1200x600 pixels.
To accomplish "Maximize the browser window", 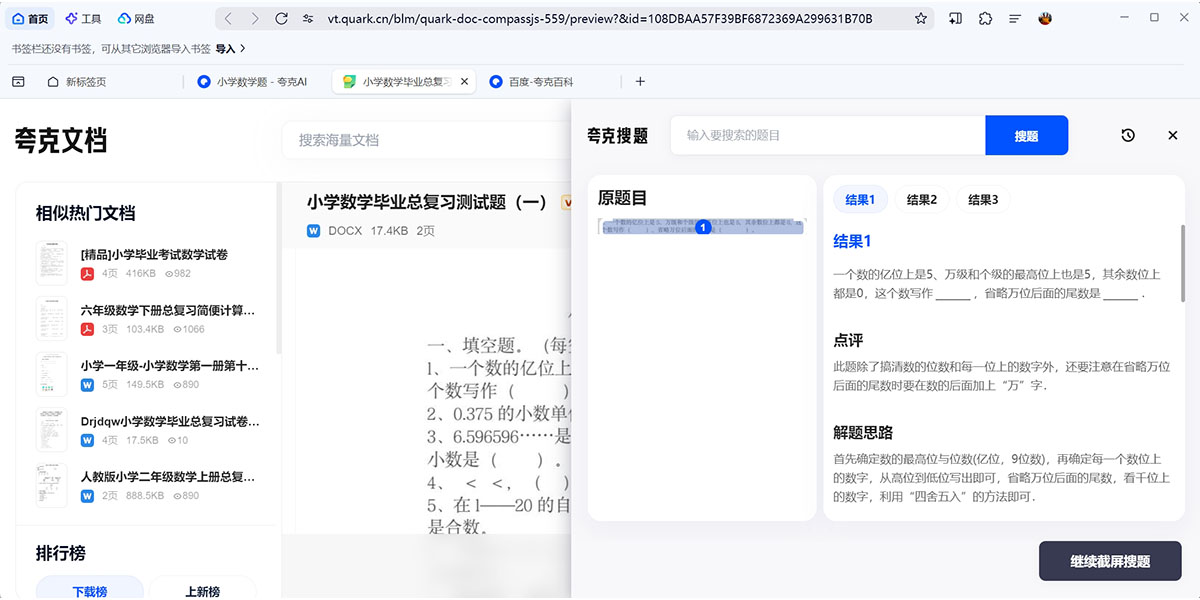I will 1155,18.
